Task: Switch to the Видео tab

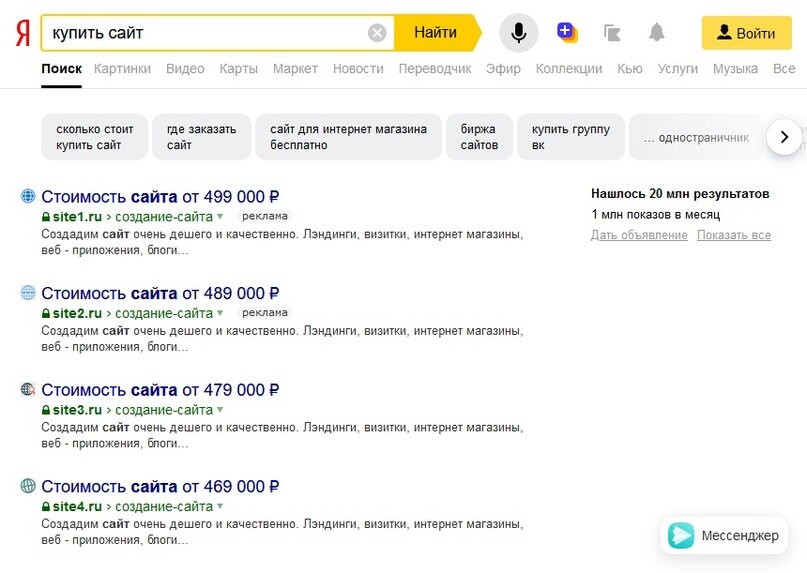Action: (185, 69)
